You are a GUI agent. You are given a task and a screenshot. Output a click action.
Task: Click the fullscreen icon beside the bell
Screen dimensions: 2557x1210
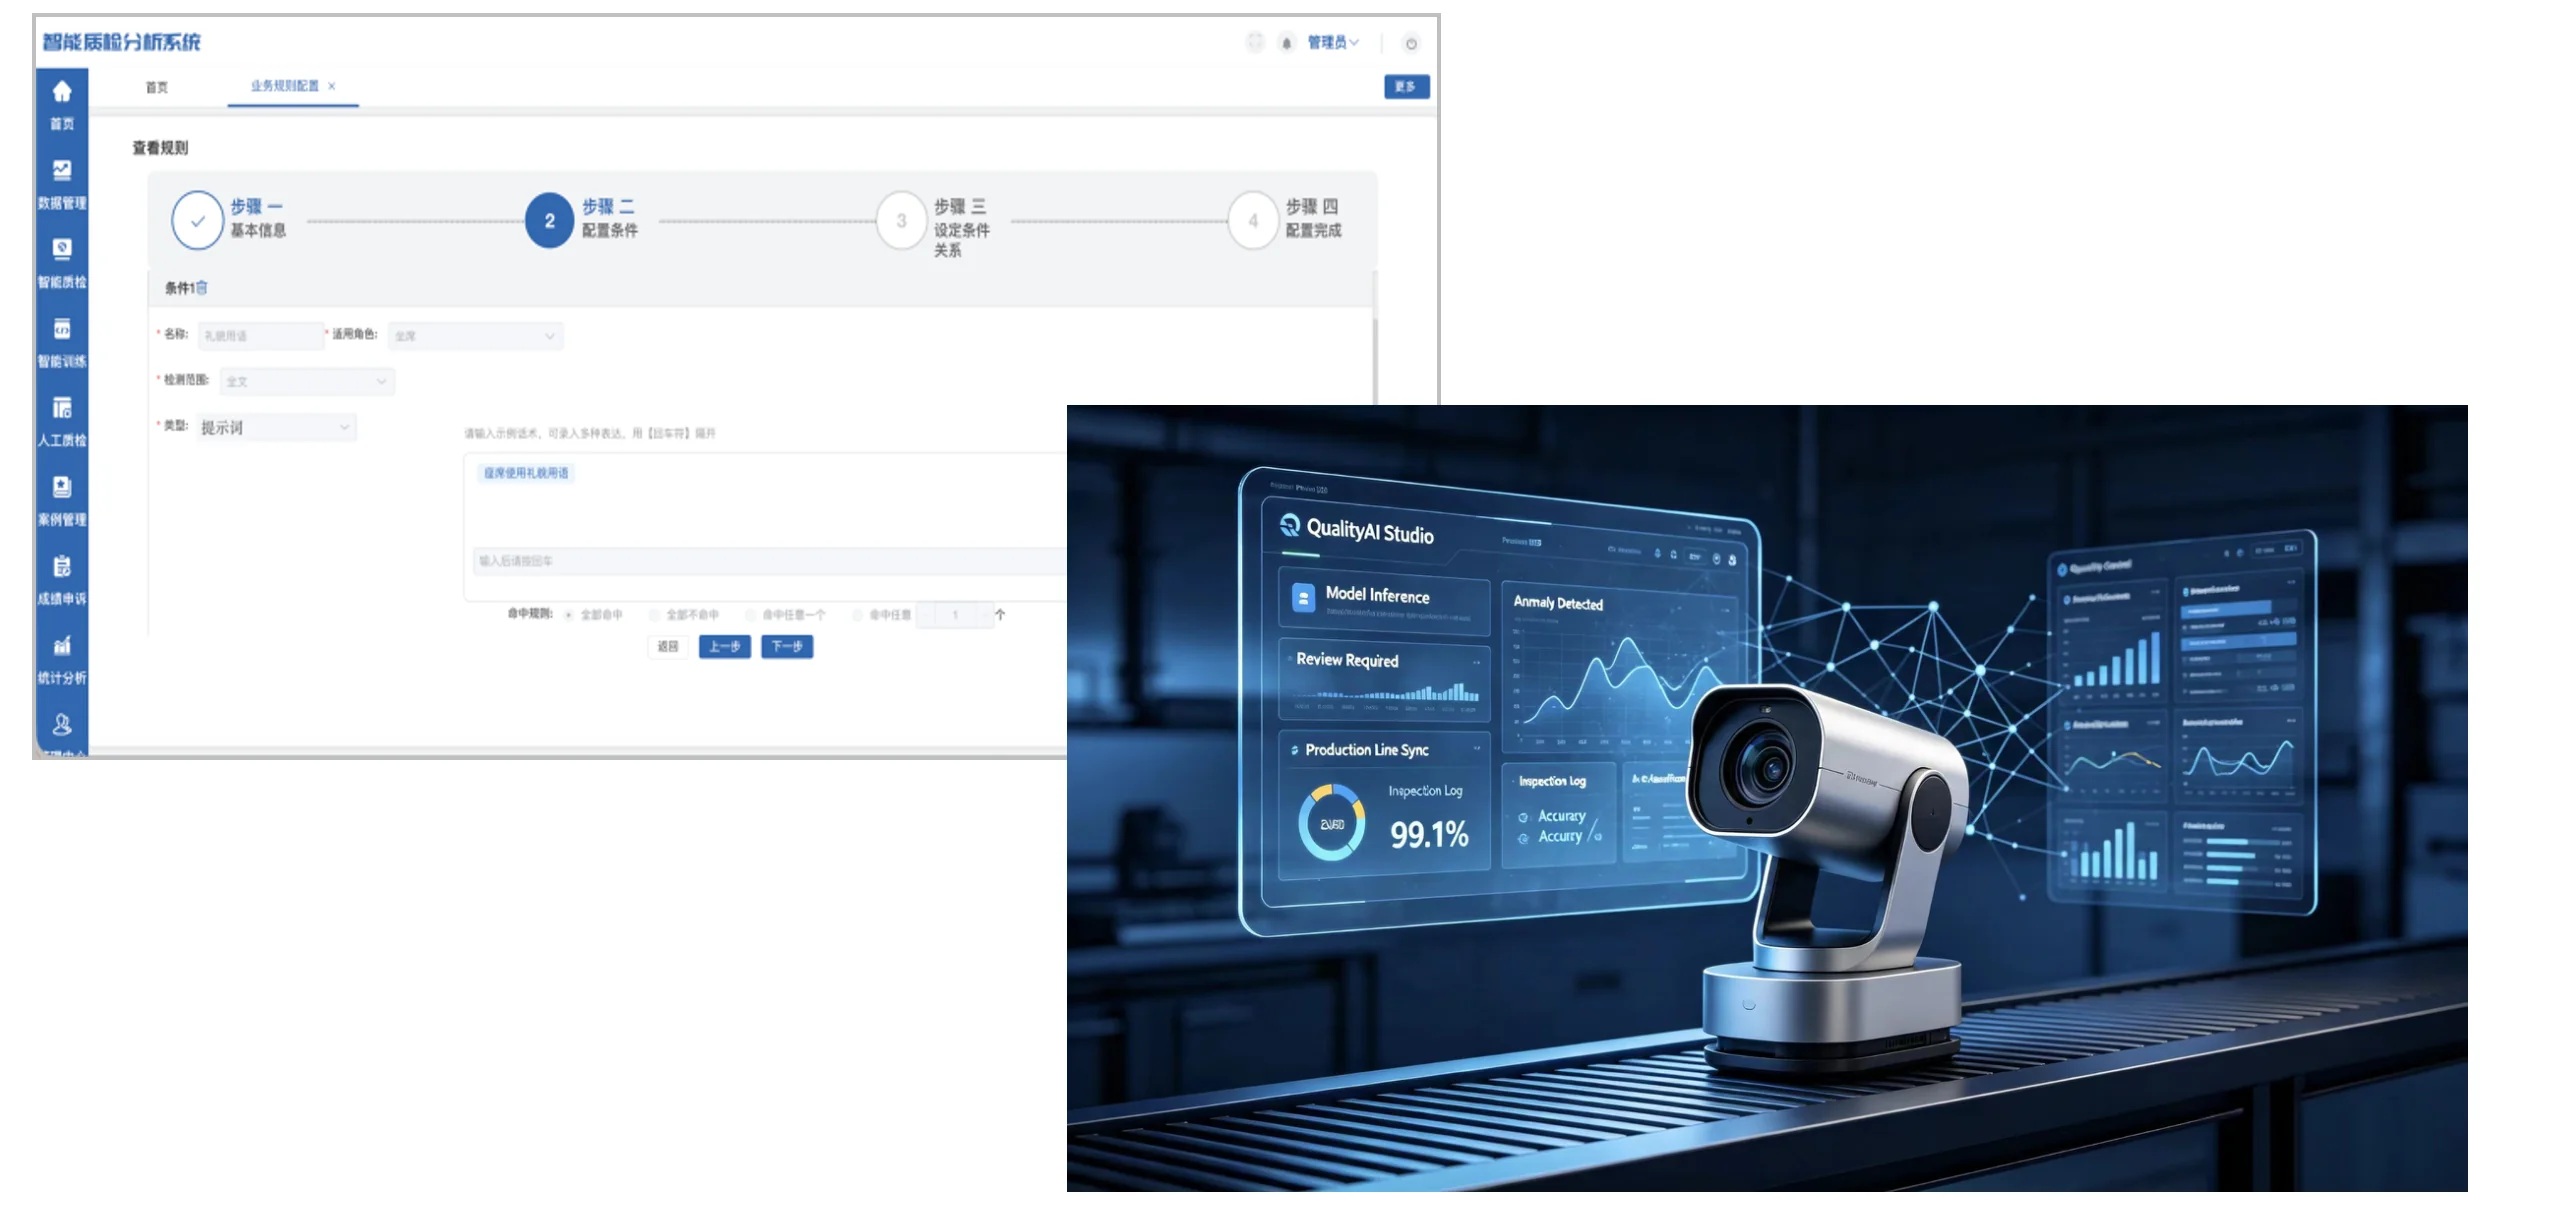(1254, 42)
